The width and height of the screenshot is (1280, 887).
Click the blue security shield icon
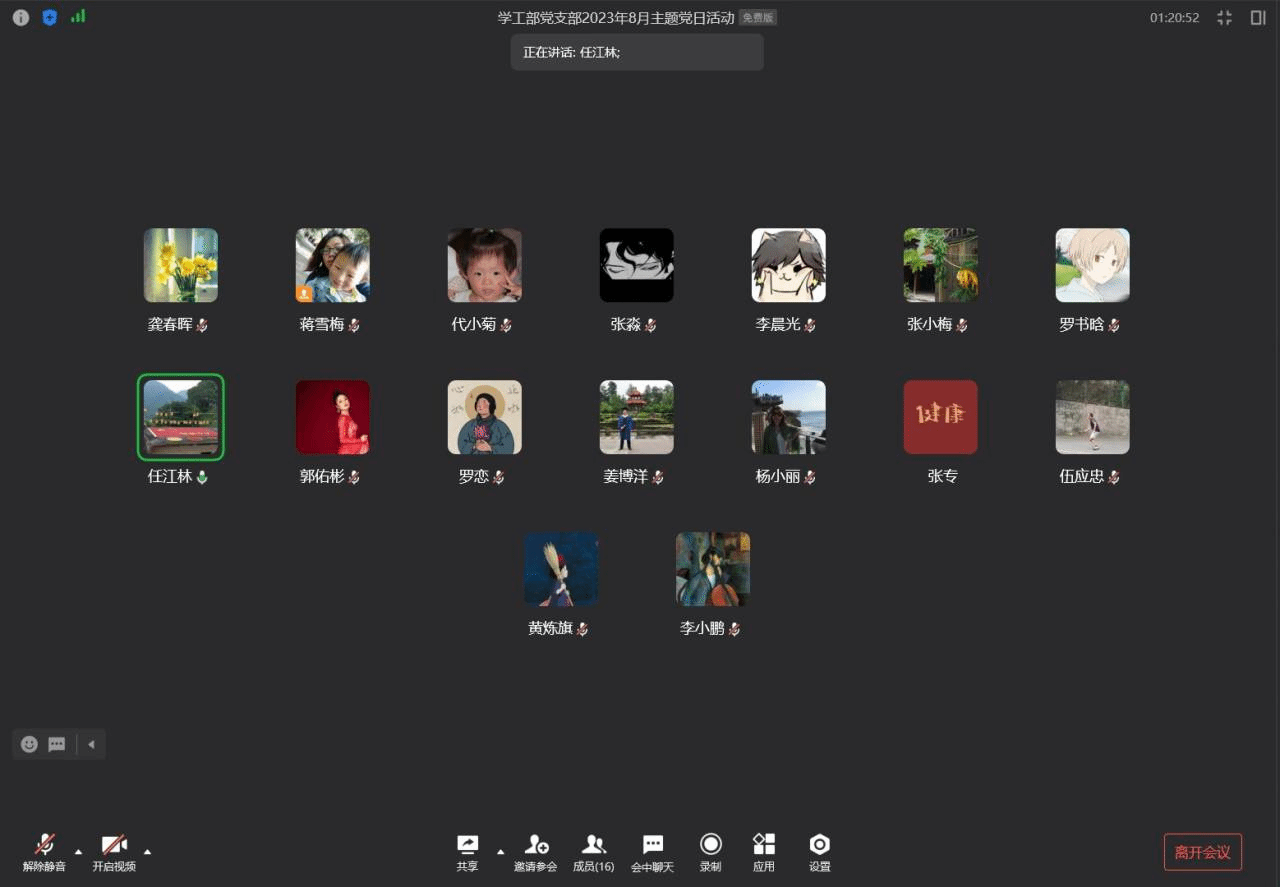point(49,17)
